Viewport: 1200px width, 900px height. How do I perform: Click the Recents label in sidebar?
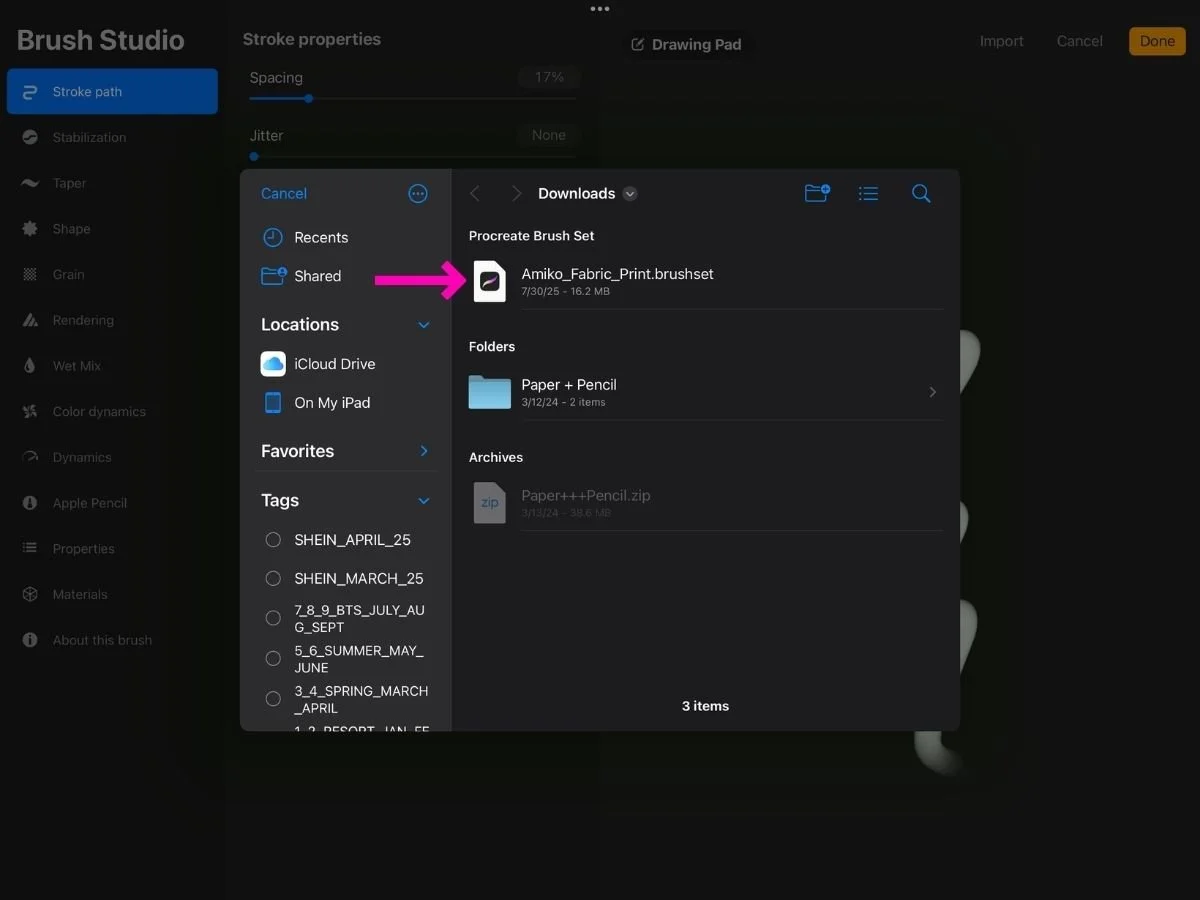(321, 237)
